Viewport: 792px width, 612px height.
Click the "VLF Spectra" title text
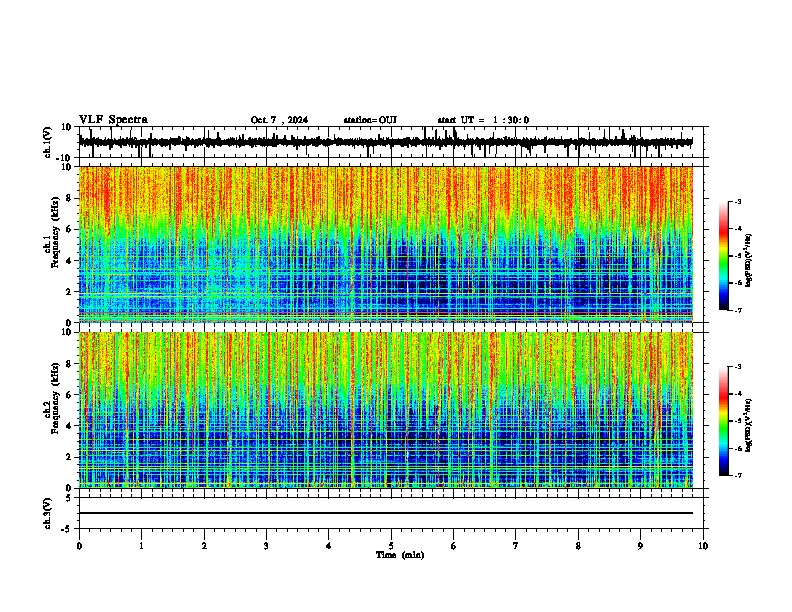(x=113, y=120)
